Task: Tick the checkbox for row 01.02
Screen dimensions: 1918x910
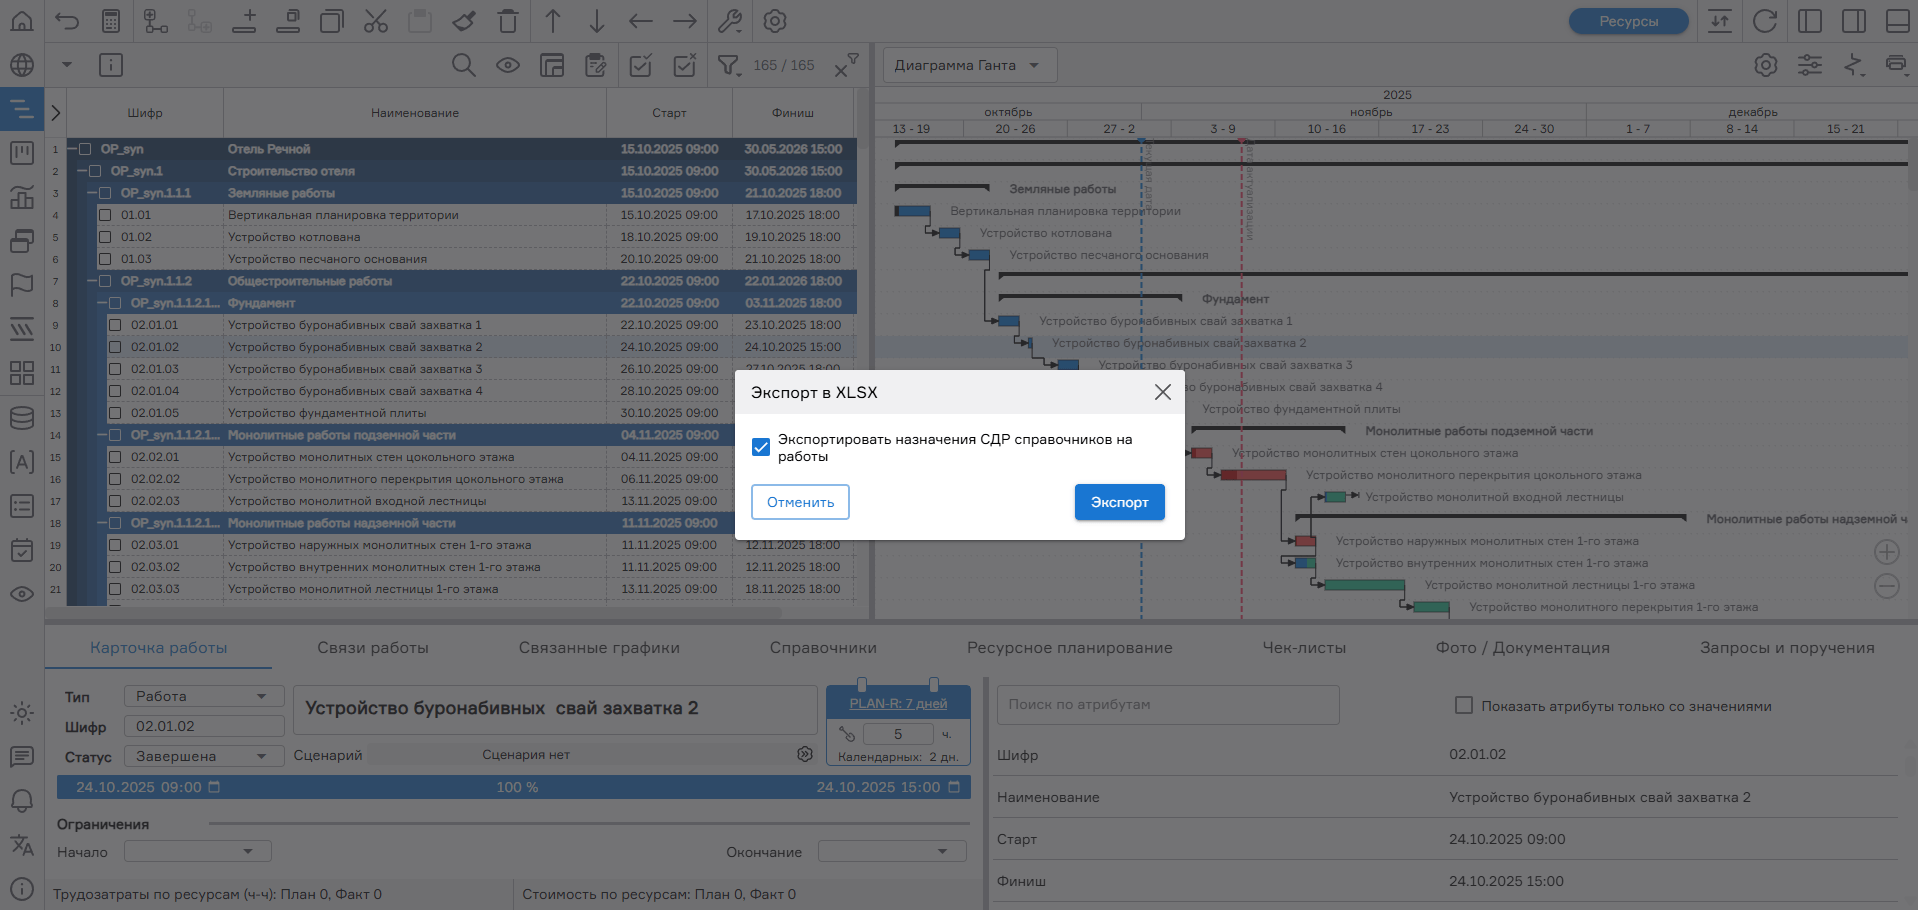Action: click(x=105, y=237)
